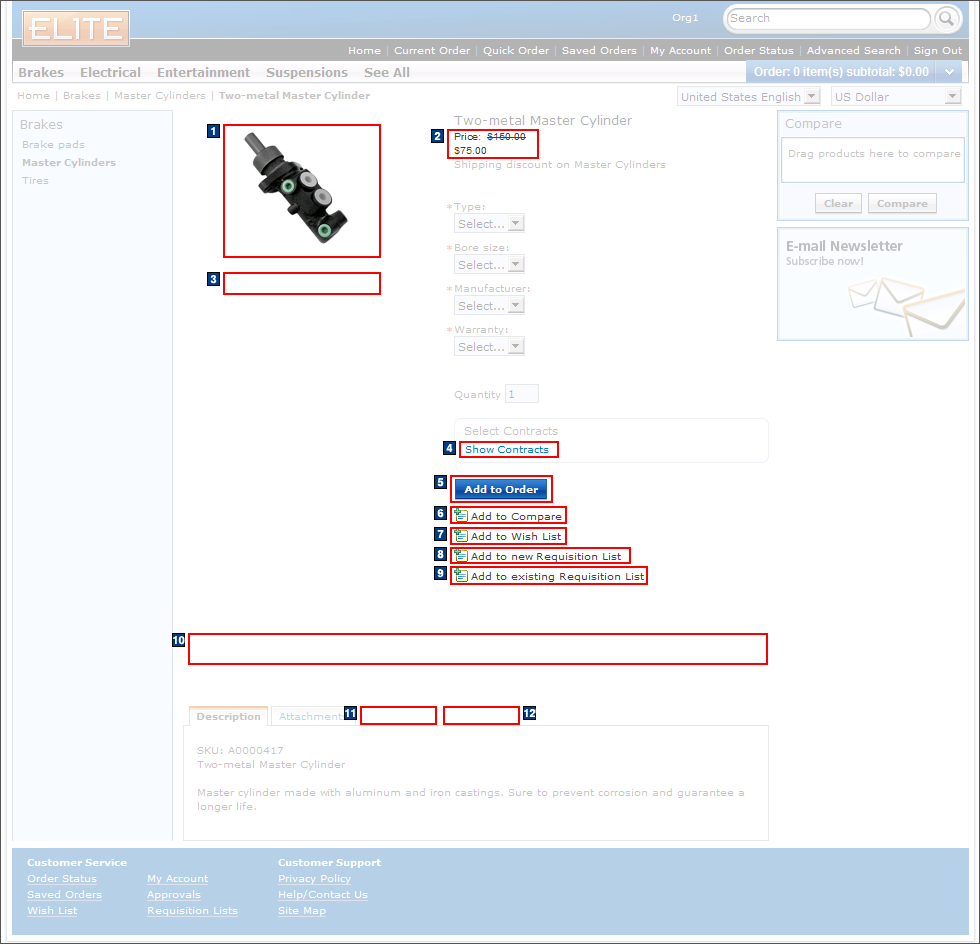Image resolution: width=980 pixels, height=944 pixels.
Task: Click the existing Requisition List icon
Action: click(x=461, y=575)
